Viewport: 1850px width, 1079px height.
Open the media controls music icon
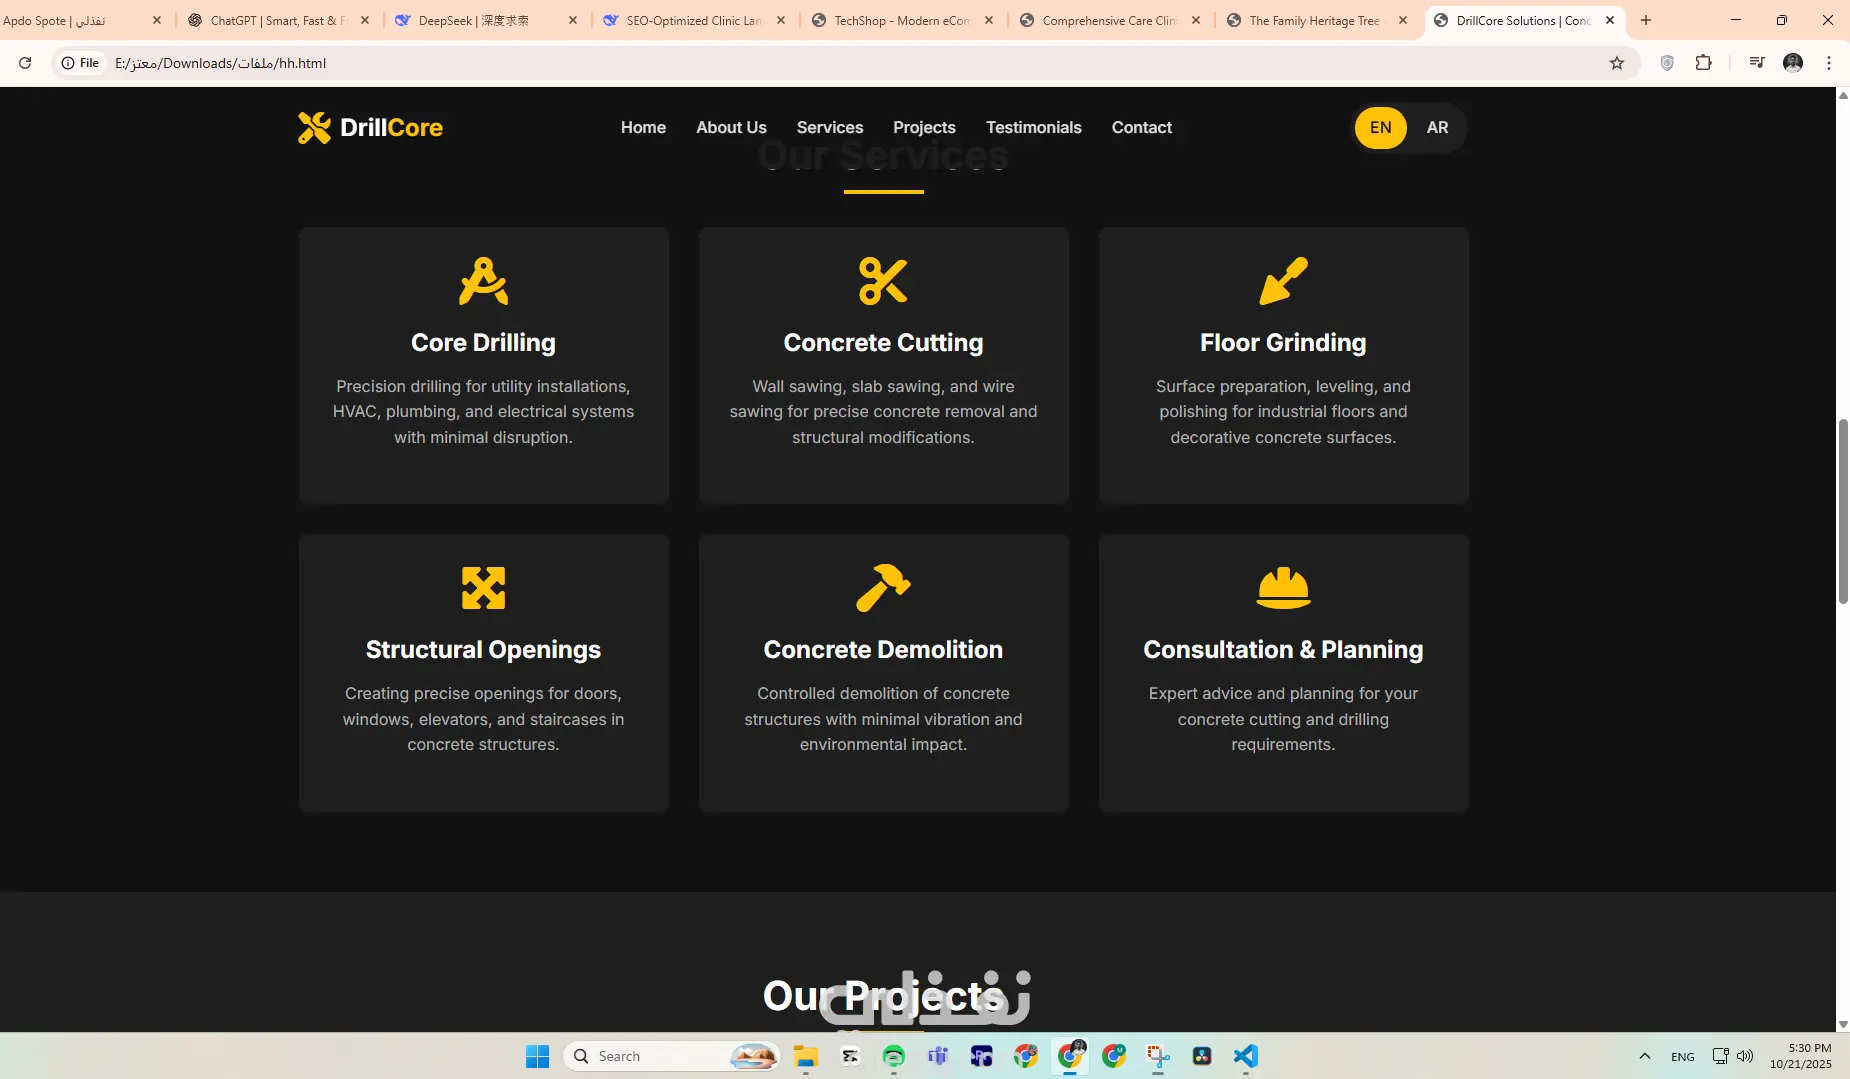coord(1756,63)
